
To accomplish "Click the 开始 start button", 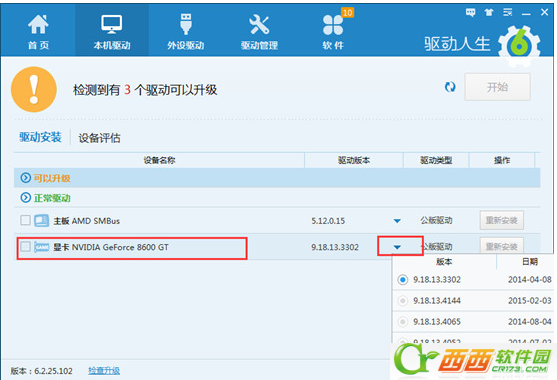I will (497, 87).
